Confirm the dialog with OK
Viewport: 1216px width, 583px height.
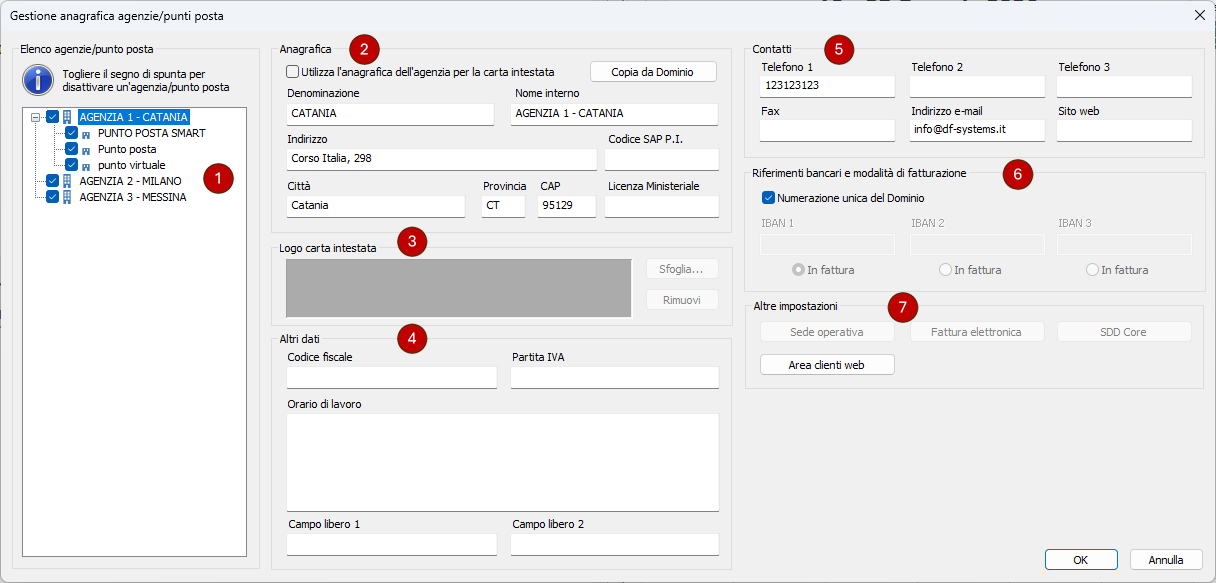1080,560
